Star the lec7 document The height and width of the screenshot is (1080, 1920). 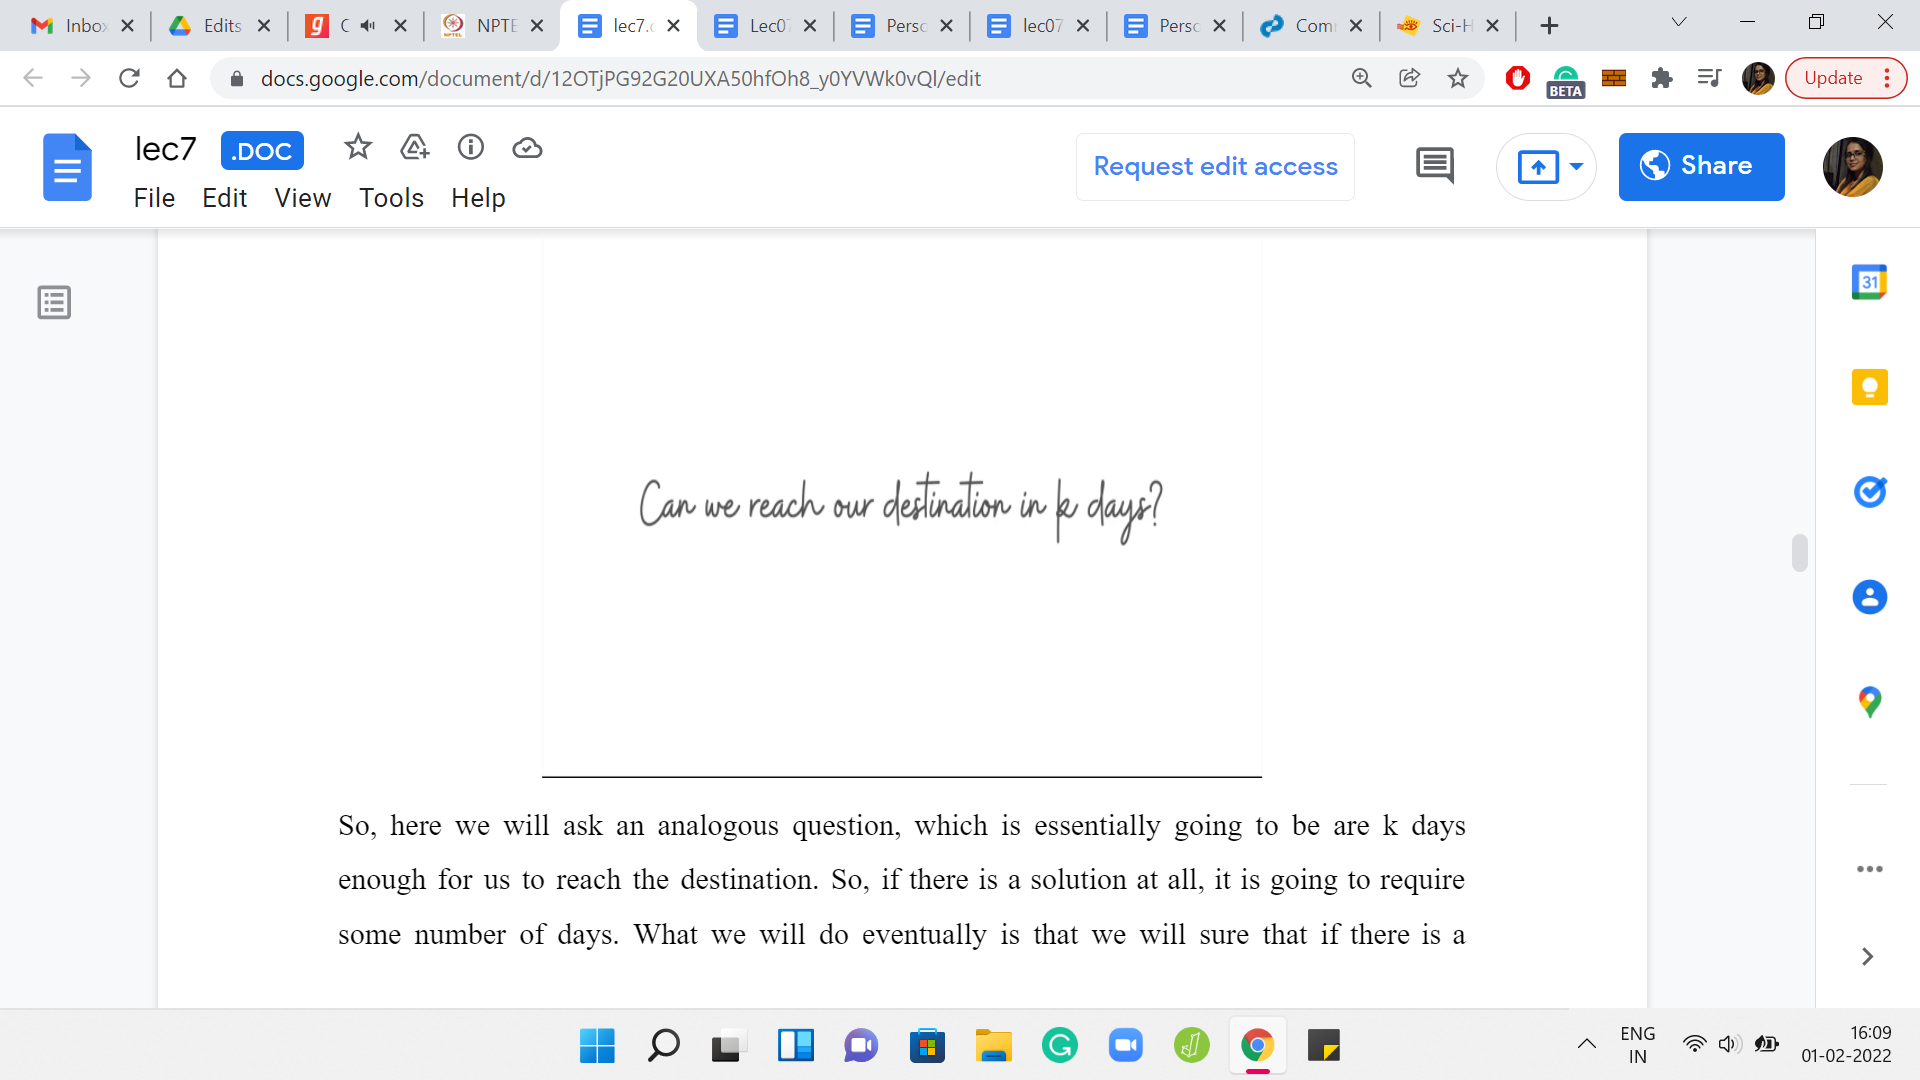(357, 148)
